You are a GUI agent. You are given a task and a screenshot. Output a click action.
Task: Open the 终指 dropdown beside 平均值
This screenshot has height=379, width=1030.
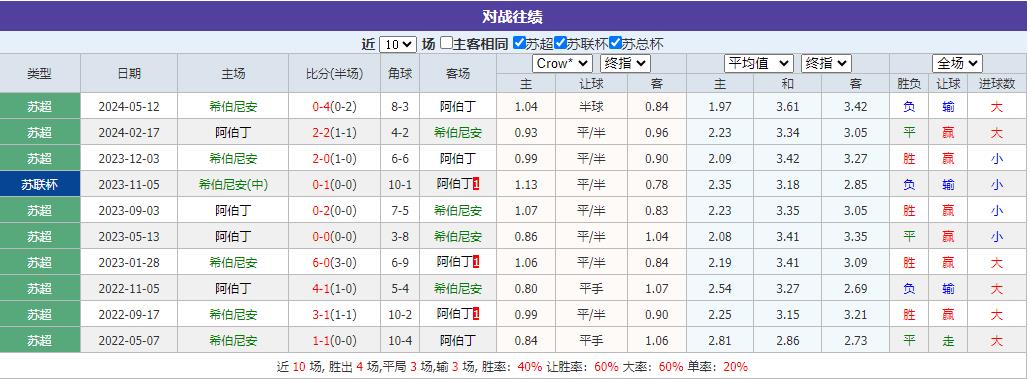(x=826, y=63)
